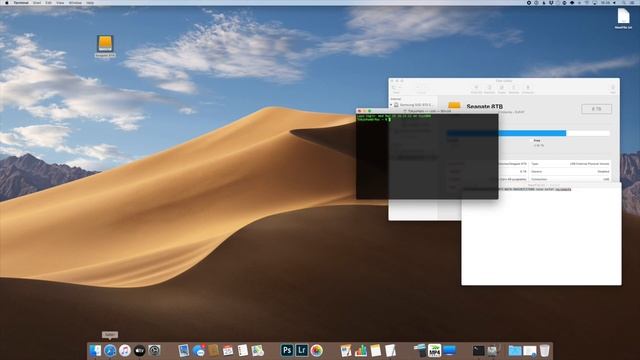Open the Help menu
The image size is (640, 360).
[x=90, y=3]
